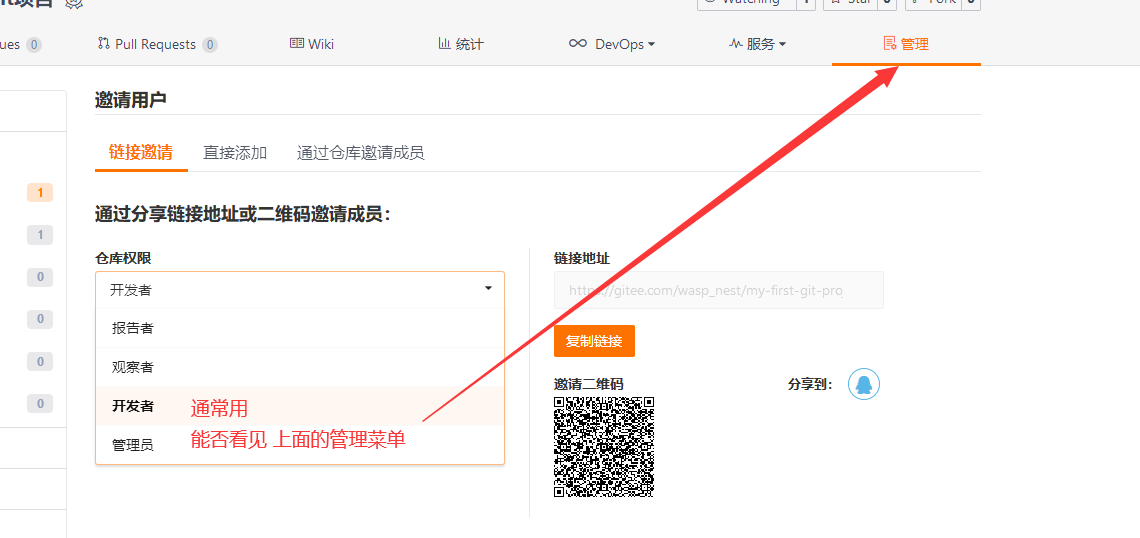Choose 观察者 from the permission list
The image size is (1140, 538).
pos(133,367)
